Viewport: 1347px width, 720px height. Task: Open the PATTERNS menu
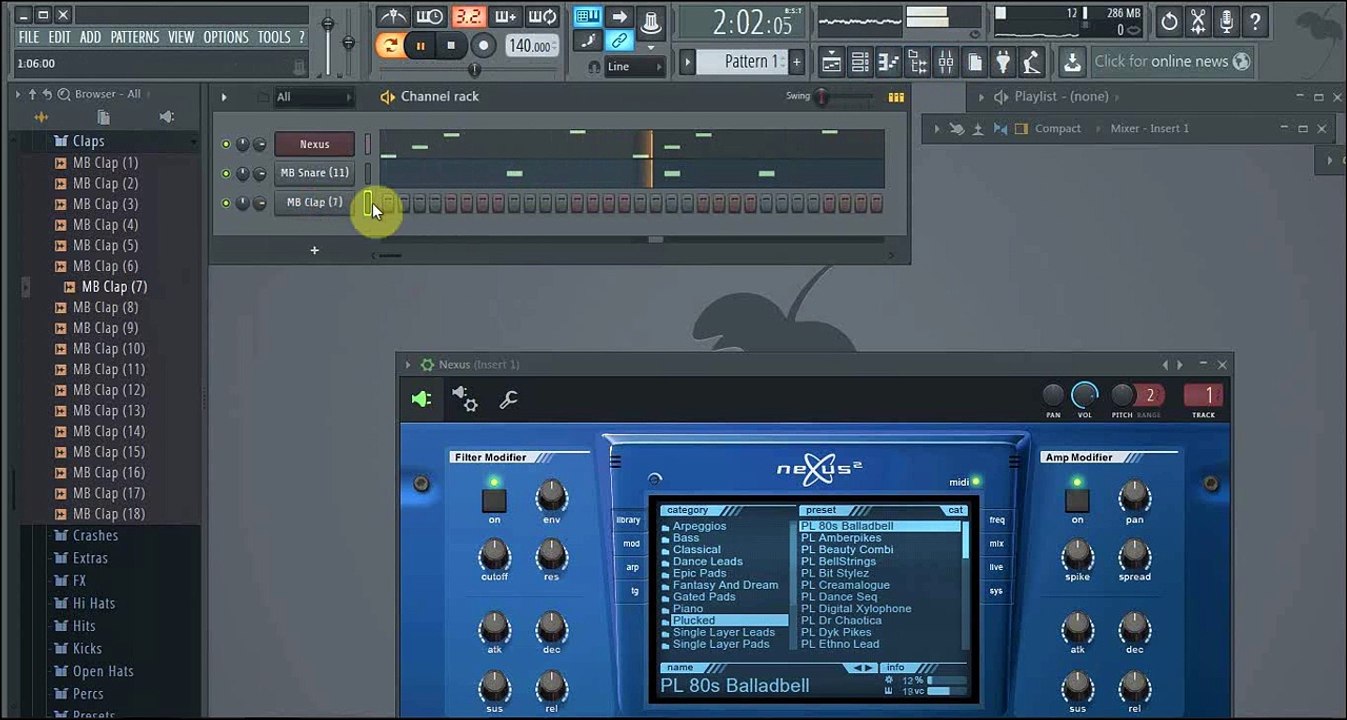[134, 37]
